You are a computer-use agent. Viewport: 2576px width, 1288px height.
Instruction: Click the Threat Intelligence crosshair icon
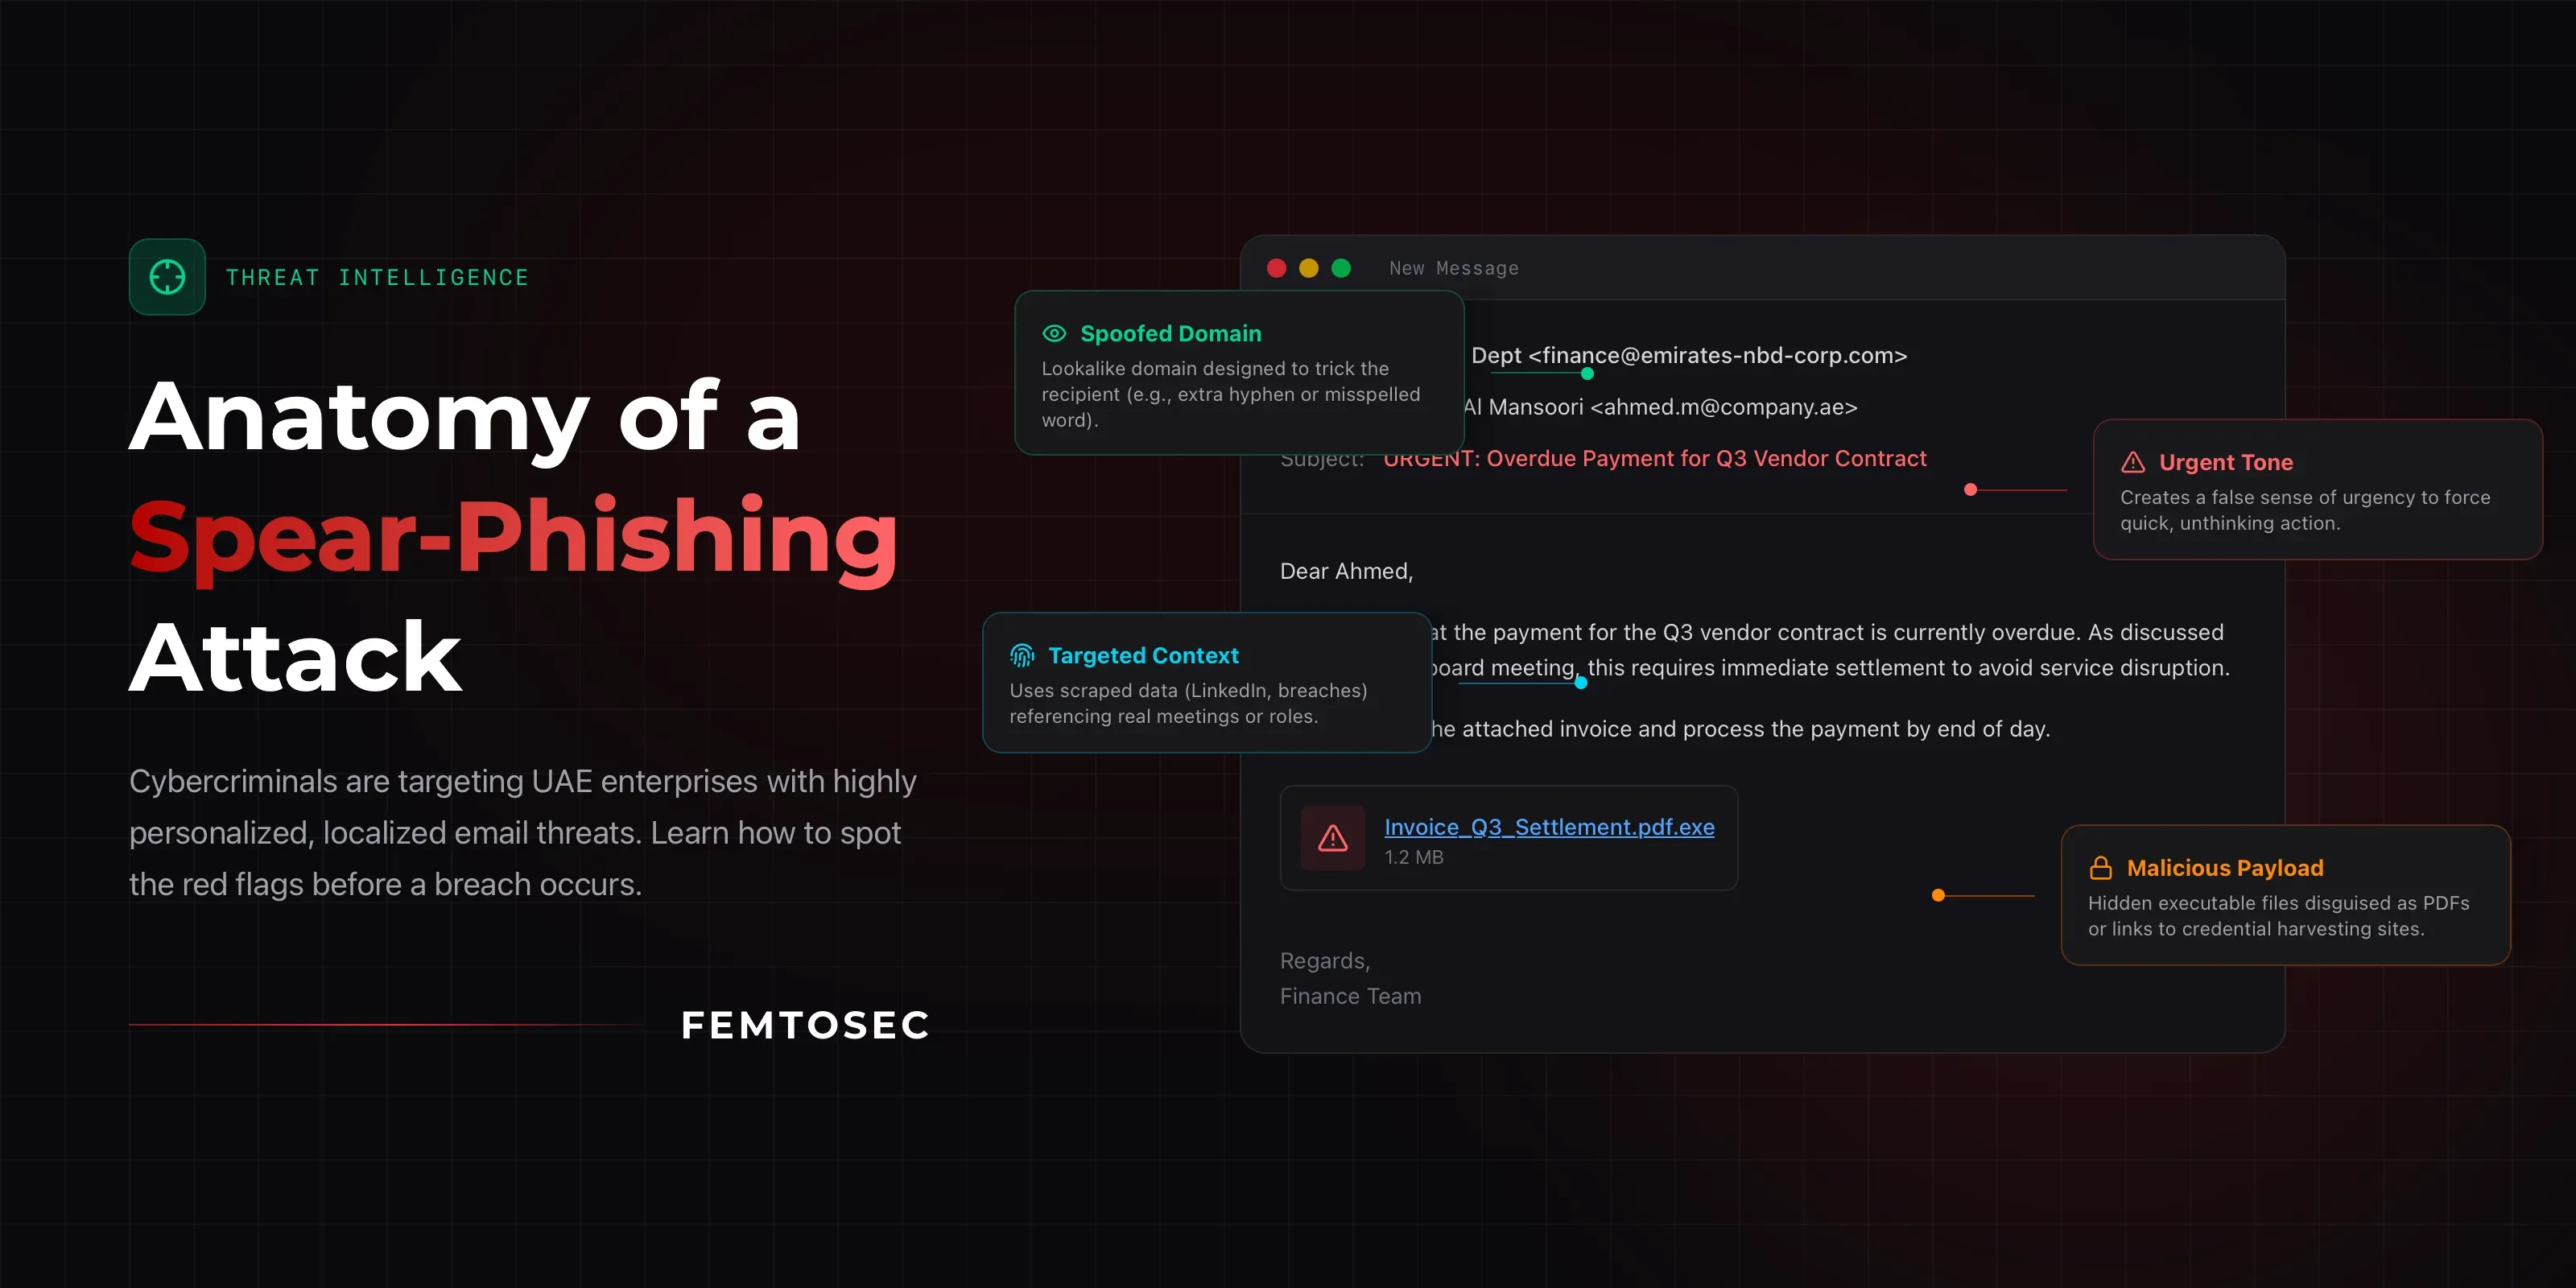click(x=167, y=277)
